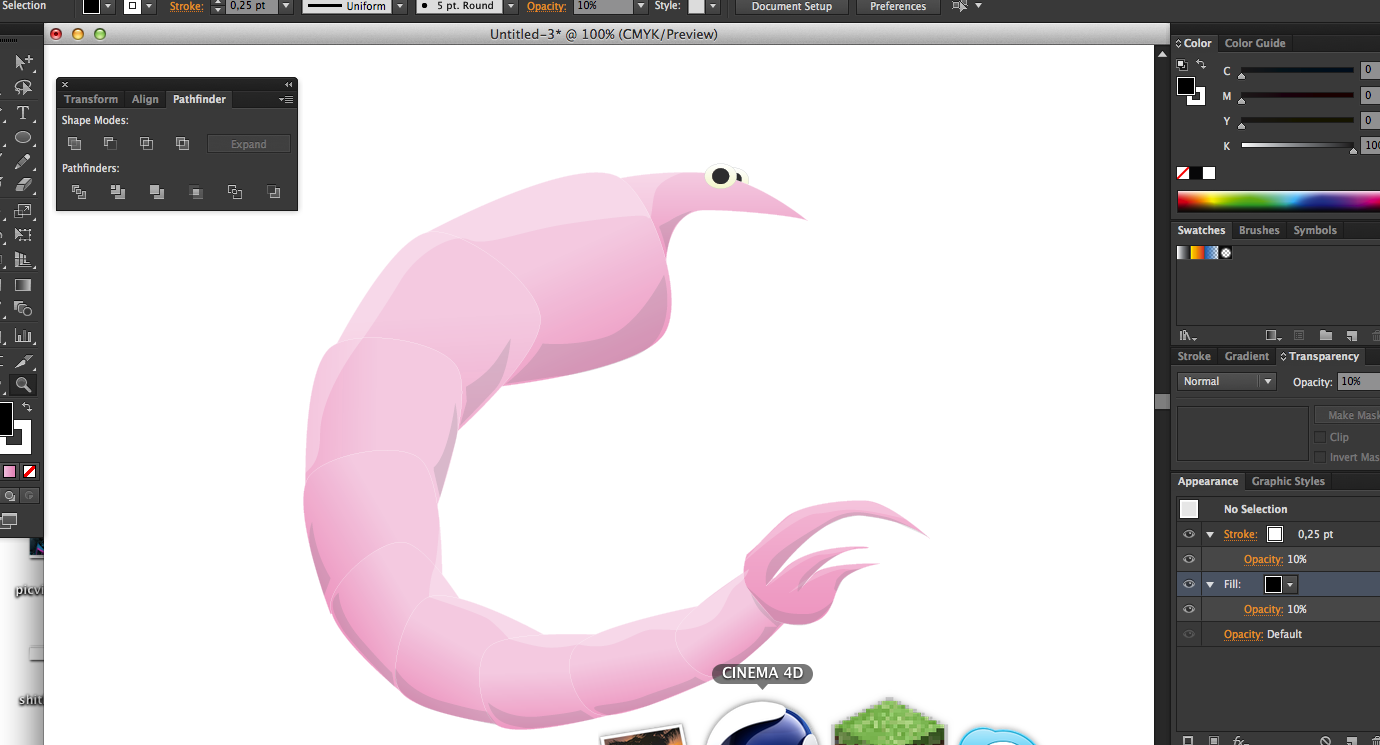
Task: Open the Normal blending mode dropdown
Action: pos(1227,381)
